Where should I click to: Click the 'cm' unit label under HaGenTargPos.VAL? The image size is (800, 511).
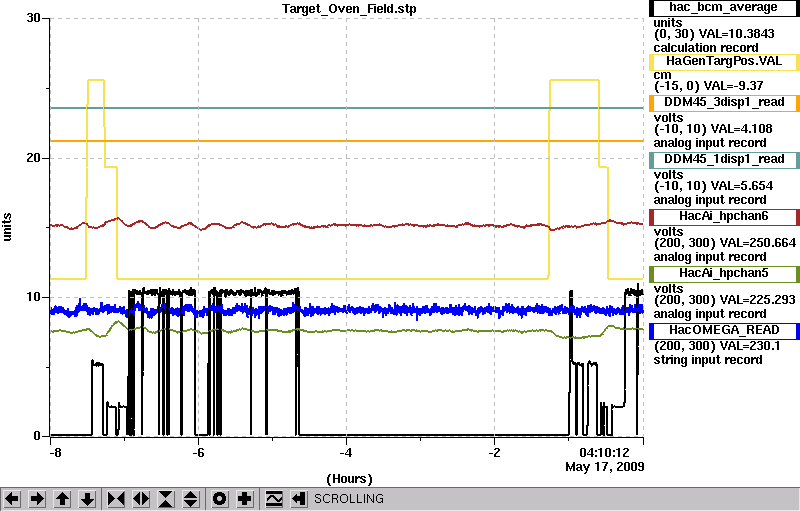(x=662, y=75)
